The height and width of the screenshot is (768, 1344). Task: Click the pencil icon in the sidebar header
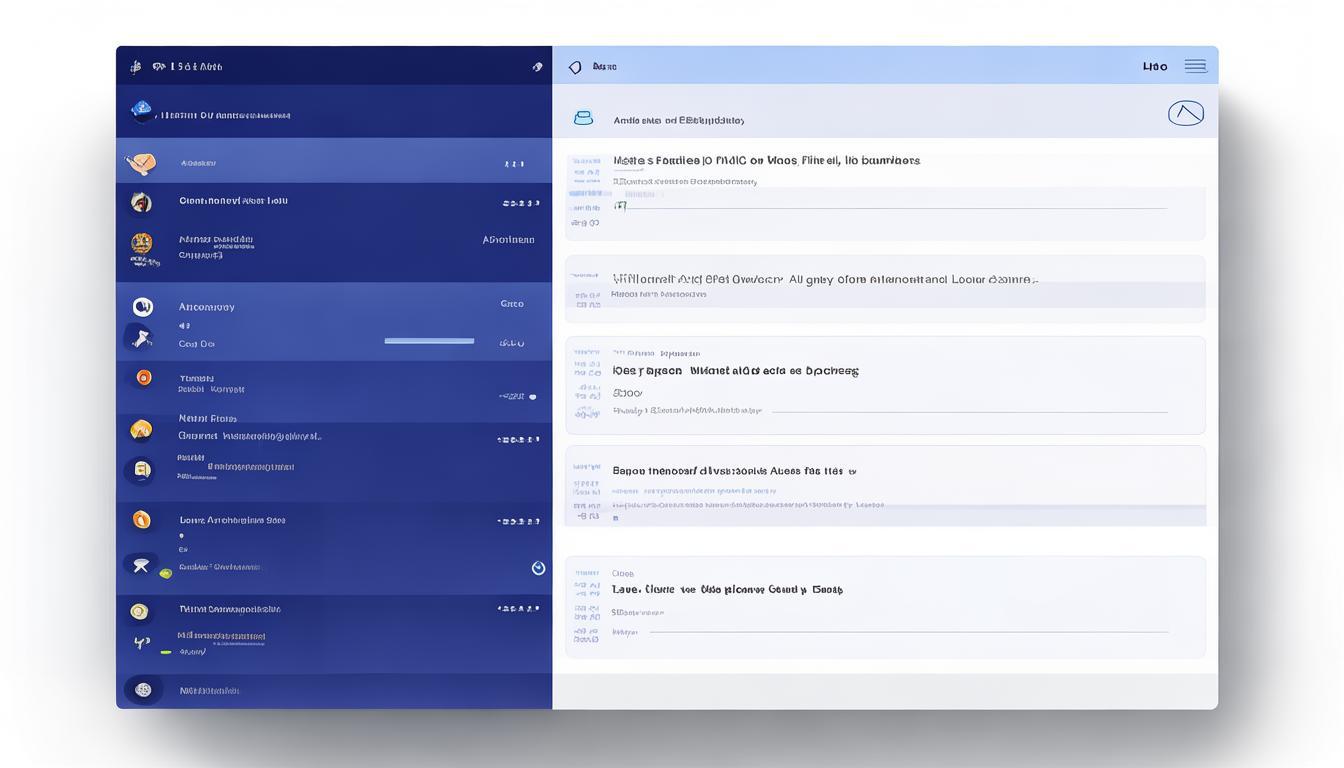click(537, 67)
